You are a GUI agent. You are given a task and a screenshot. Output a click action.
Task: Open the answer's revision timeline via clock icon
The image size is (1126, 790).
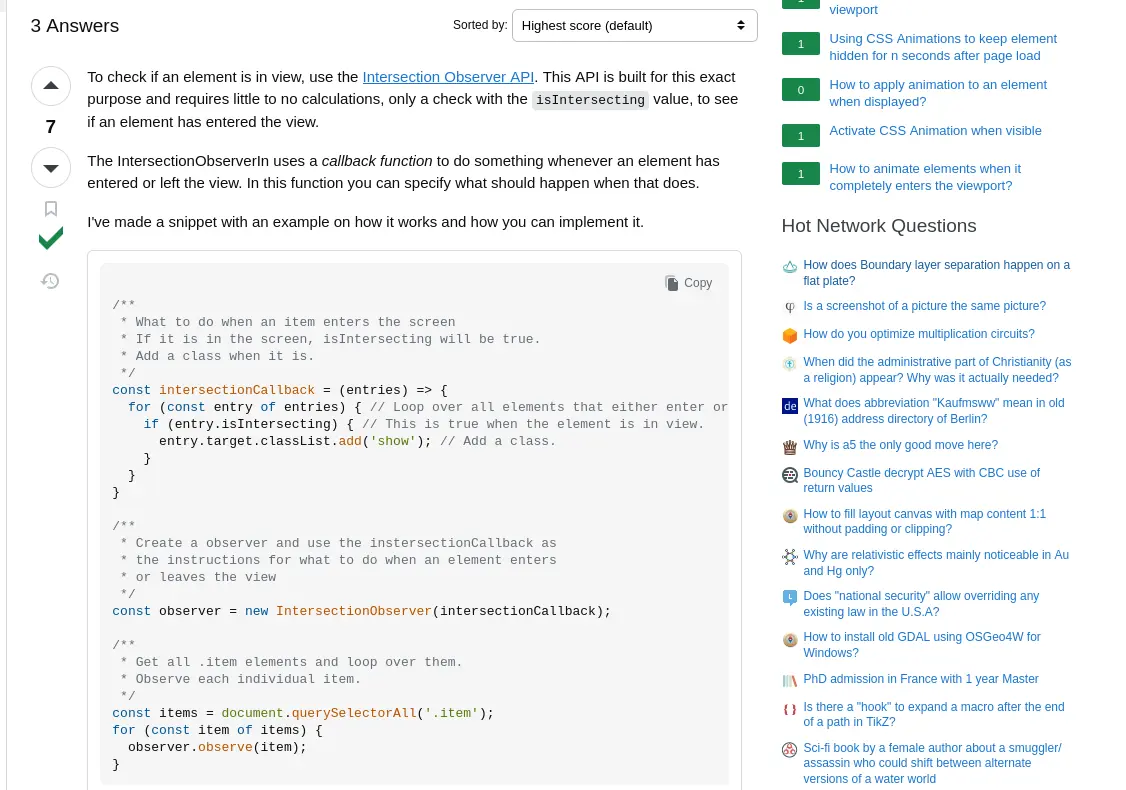click(x=50, y=281)
